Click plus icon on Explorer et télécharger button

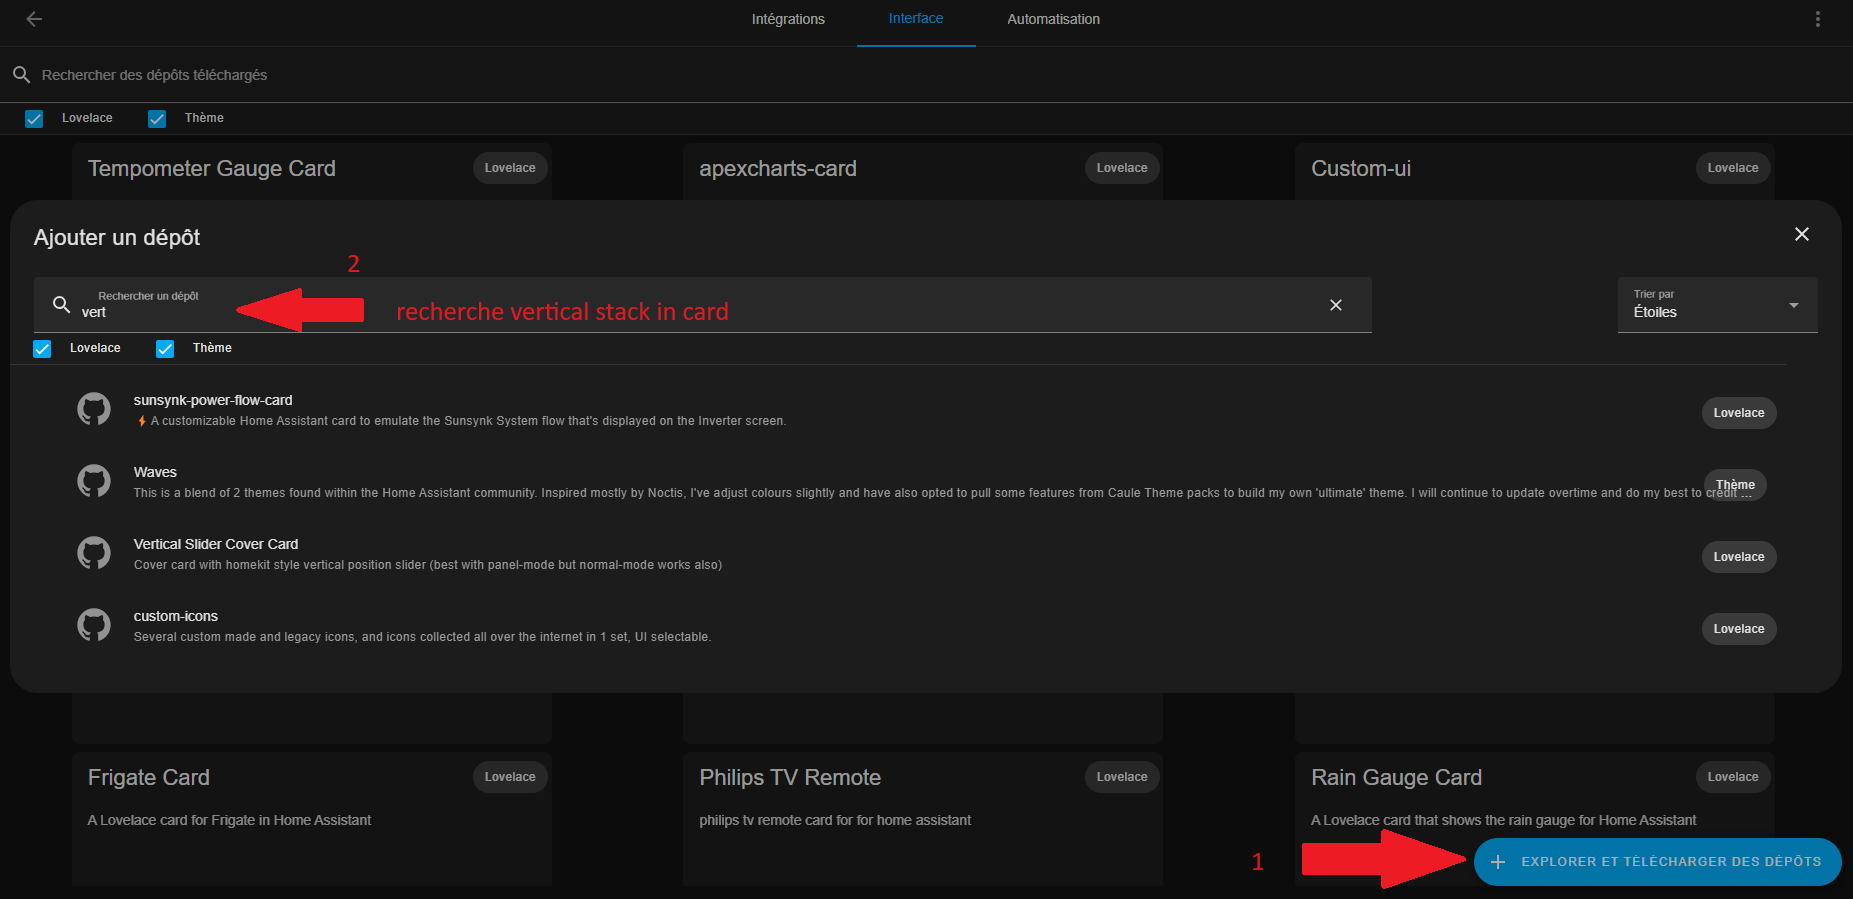coord(1498,862)
